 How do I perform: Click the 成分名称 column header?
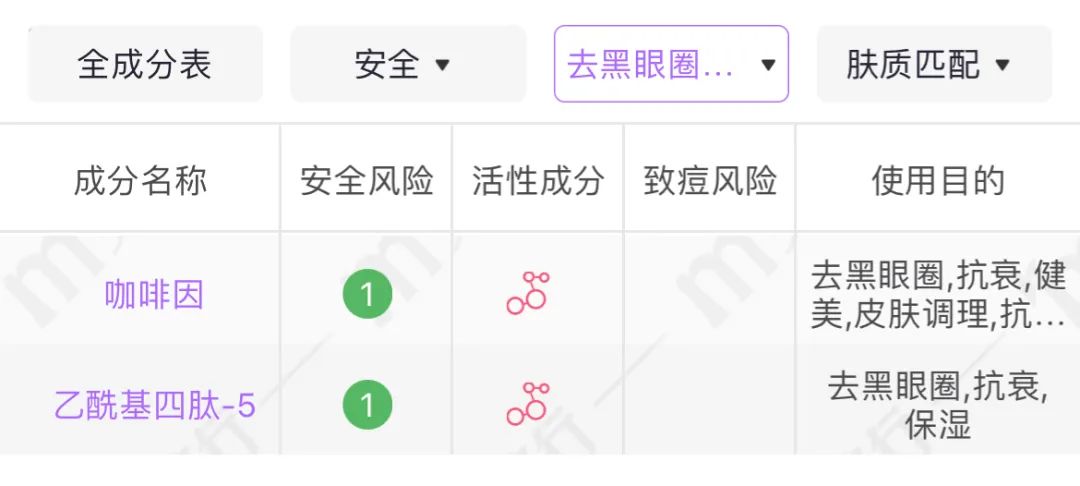141,181
